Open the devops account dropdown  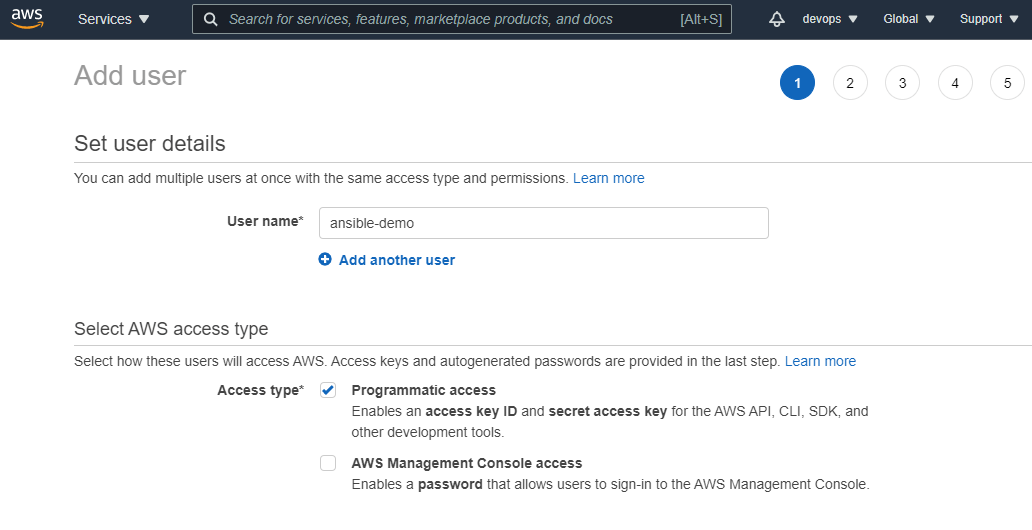pyautogui.click(x=829, y=19)
